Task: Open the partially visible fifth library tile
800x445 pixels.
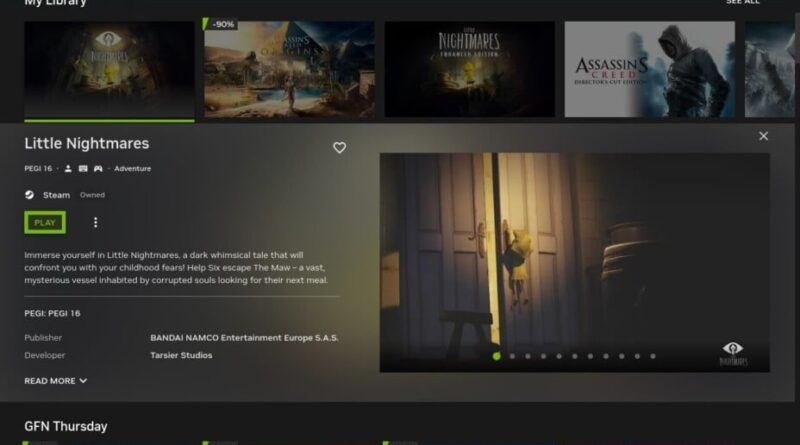Action: pyautogui.click(x=769, y=69)
